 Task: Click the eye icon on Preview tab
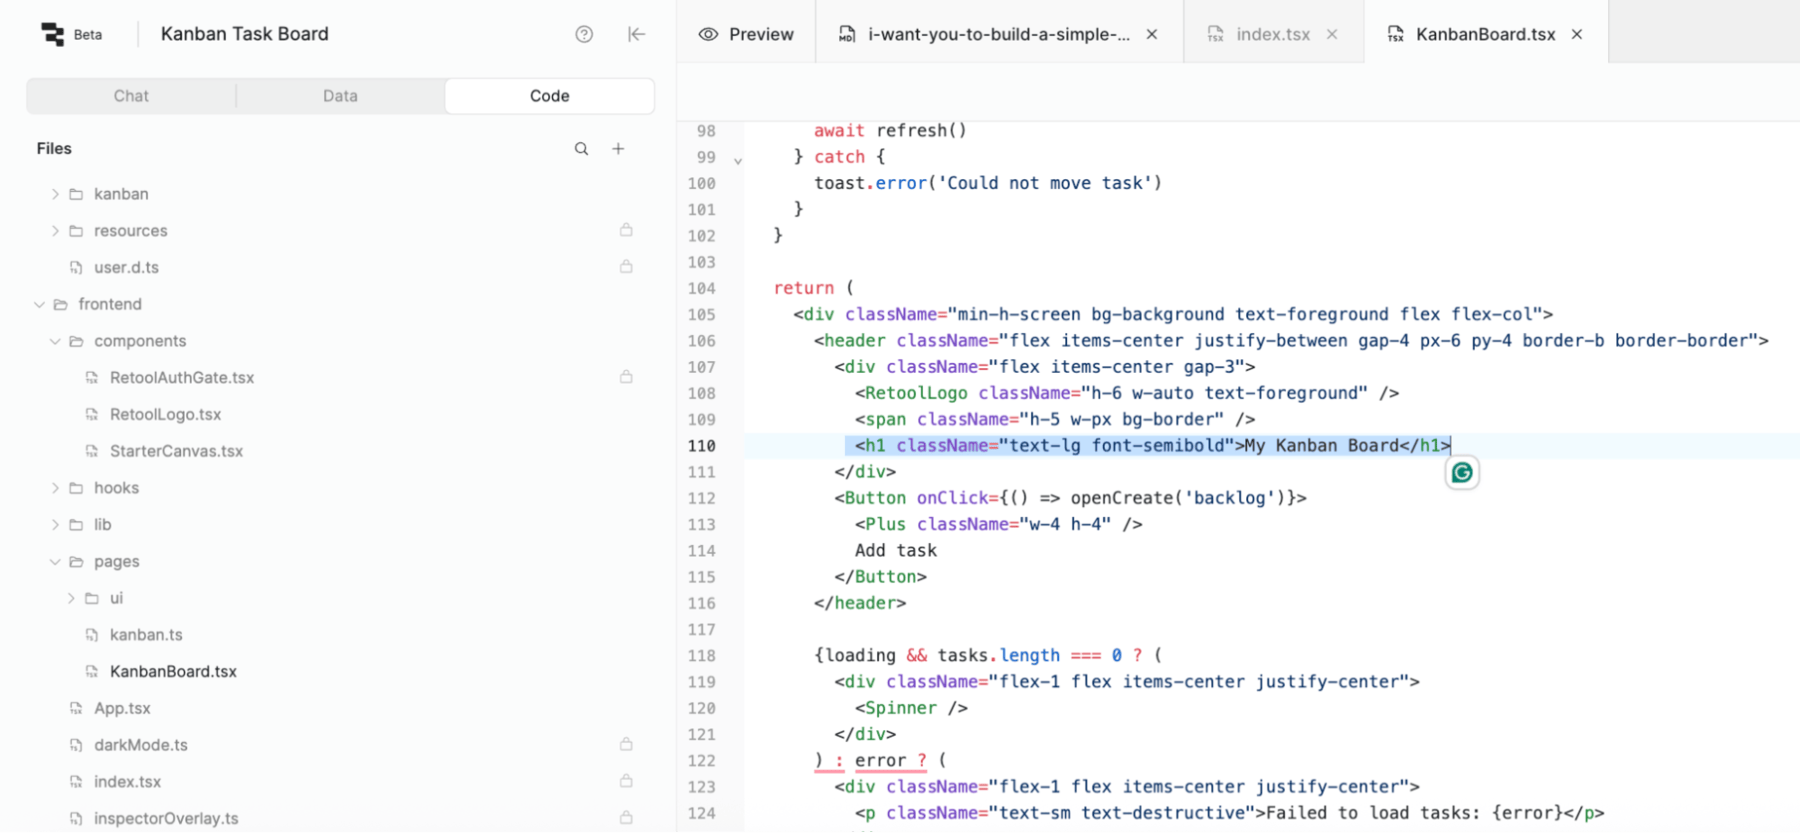coord(708,34)
